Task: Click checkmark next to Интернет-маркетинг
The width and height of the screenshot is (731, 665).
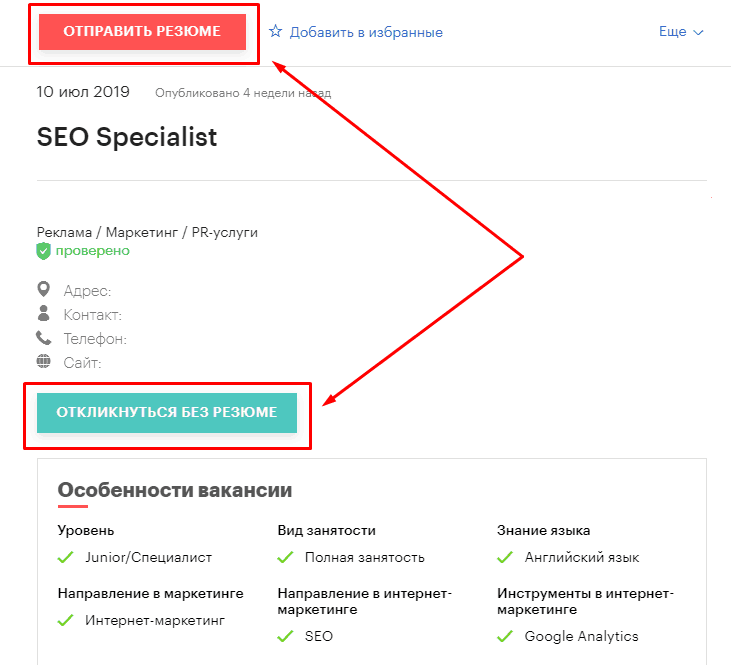Action: pyautogui.click(x=66, y=620)
